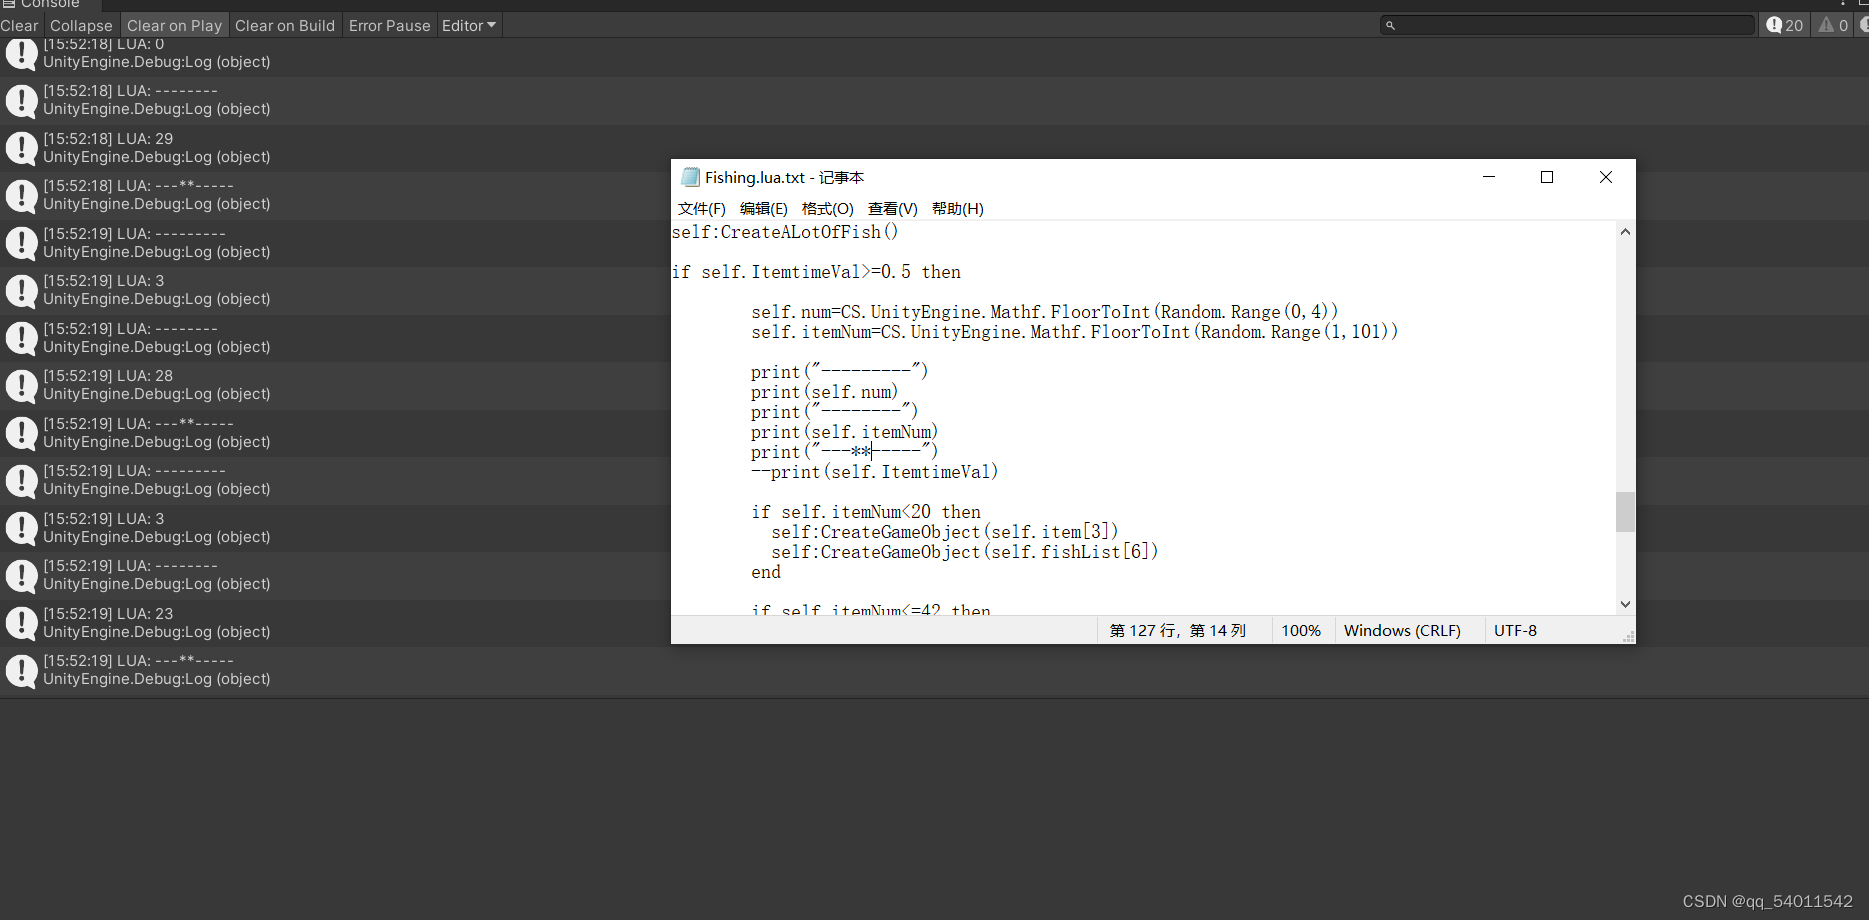Viewport: 1869px width, 920px height.
Task: Toggle Clear on Play option
Action: pyautogui.click(x=174, y=26)
